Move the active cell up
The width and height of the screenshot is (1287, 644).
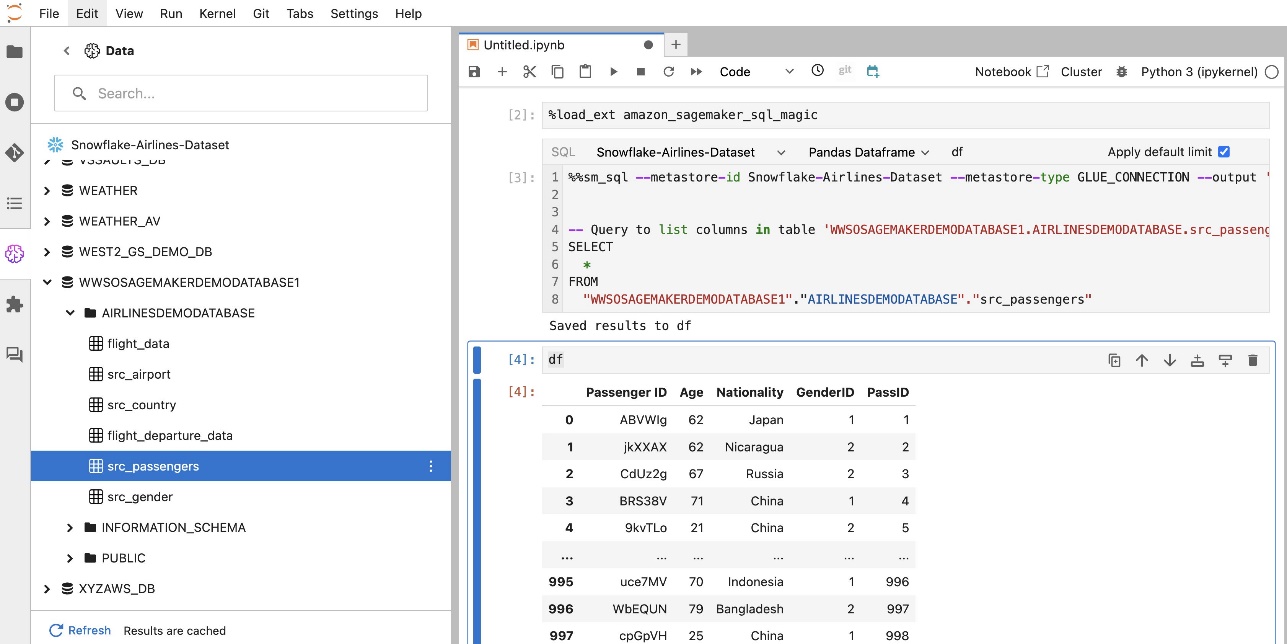1142,360
